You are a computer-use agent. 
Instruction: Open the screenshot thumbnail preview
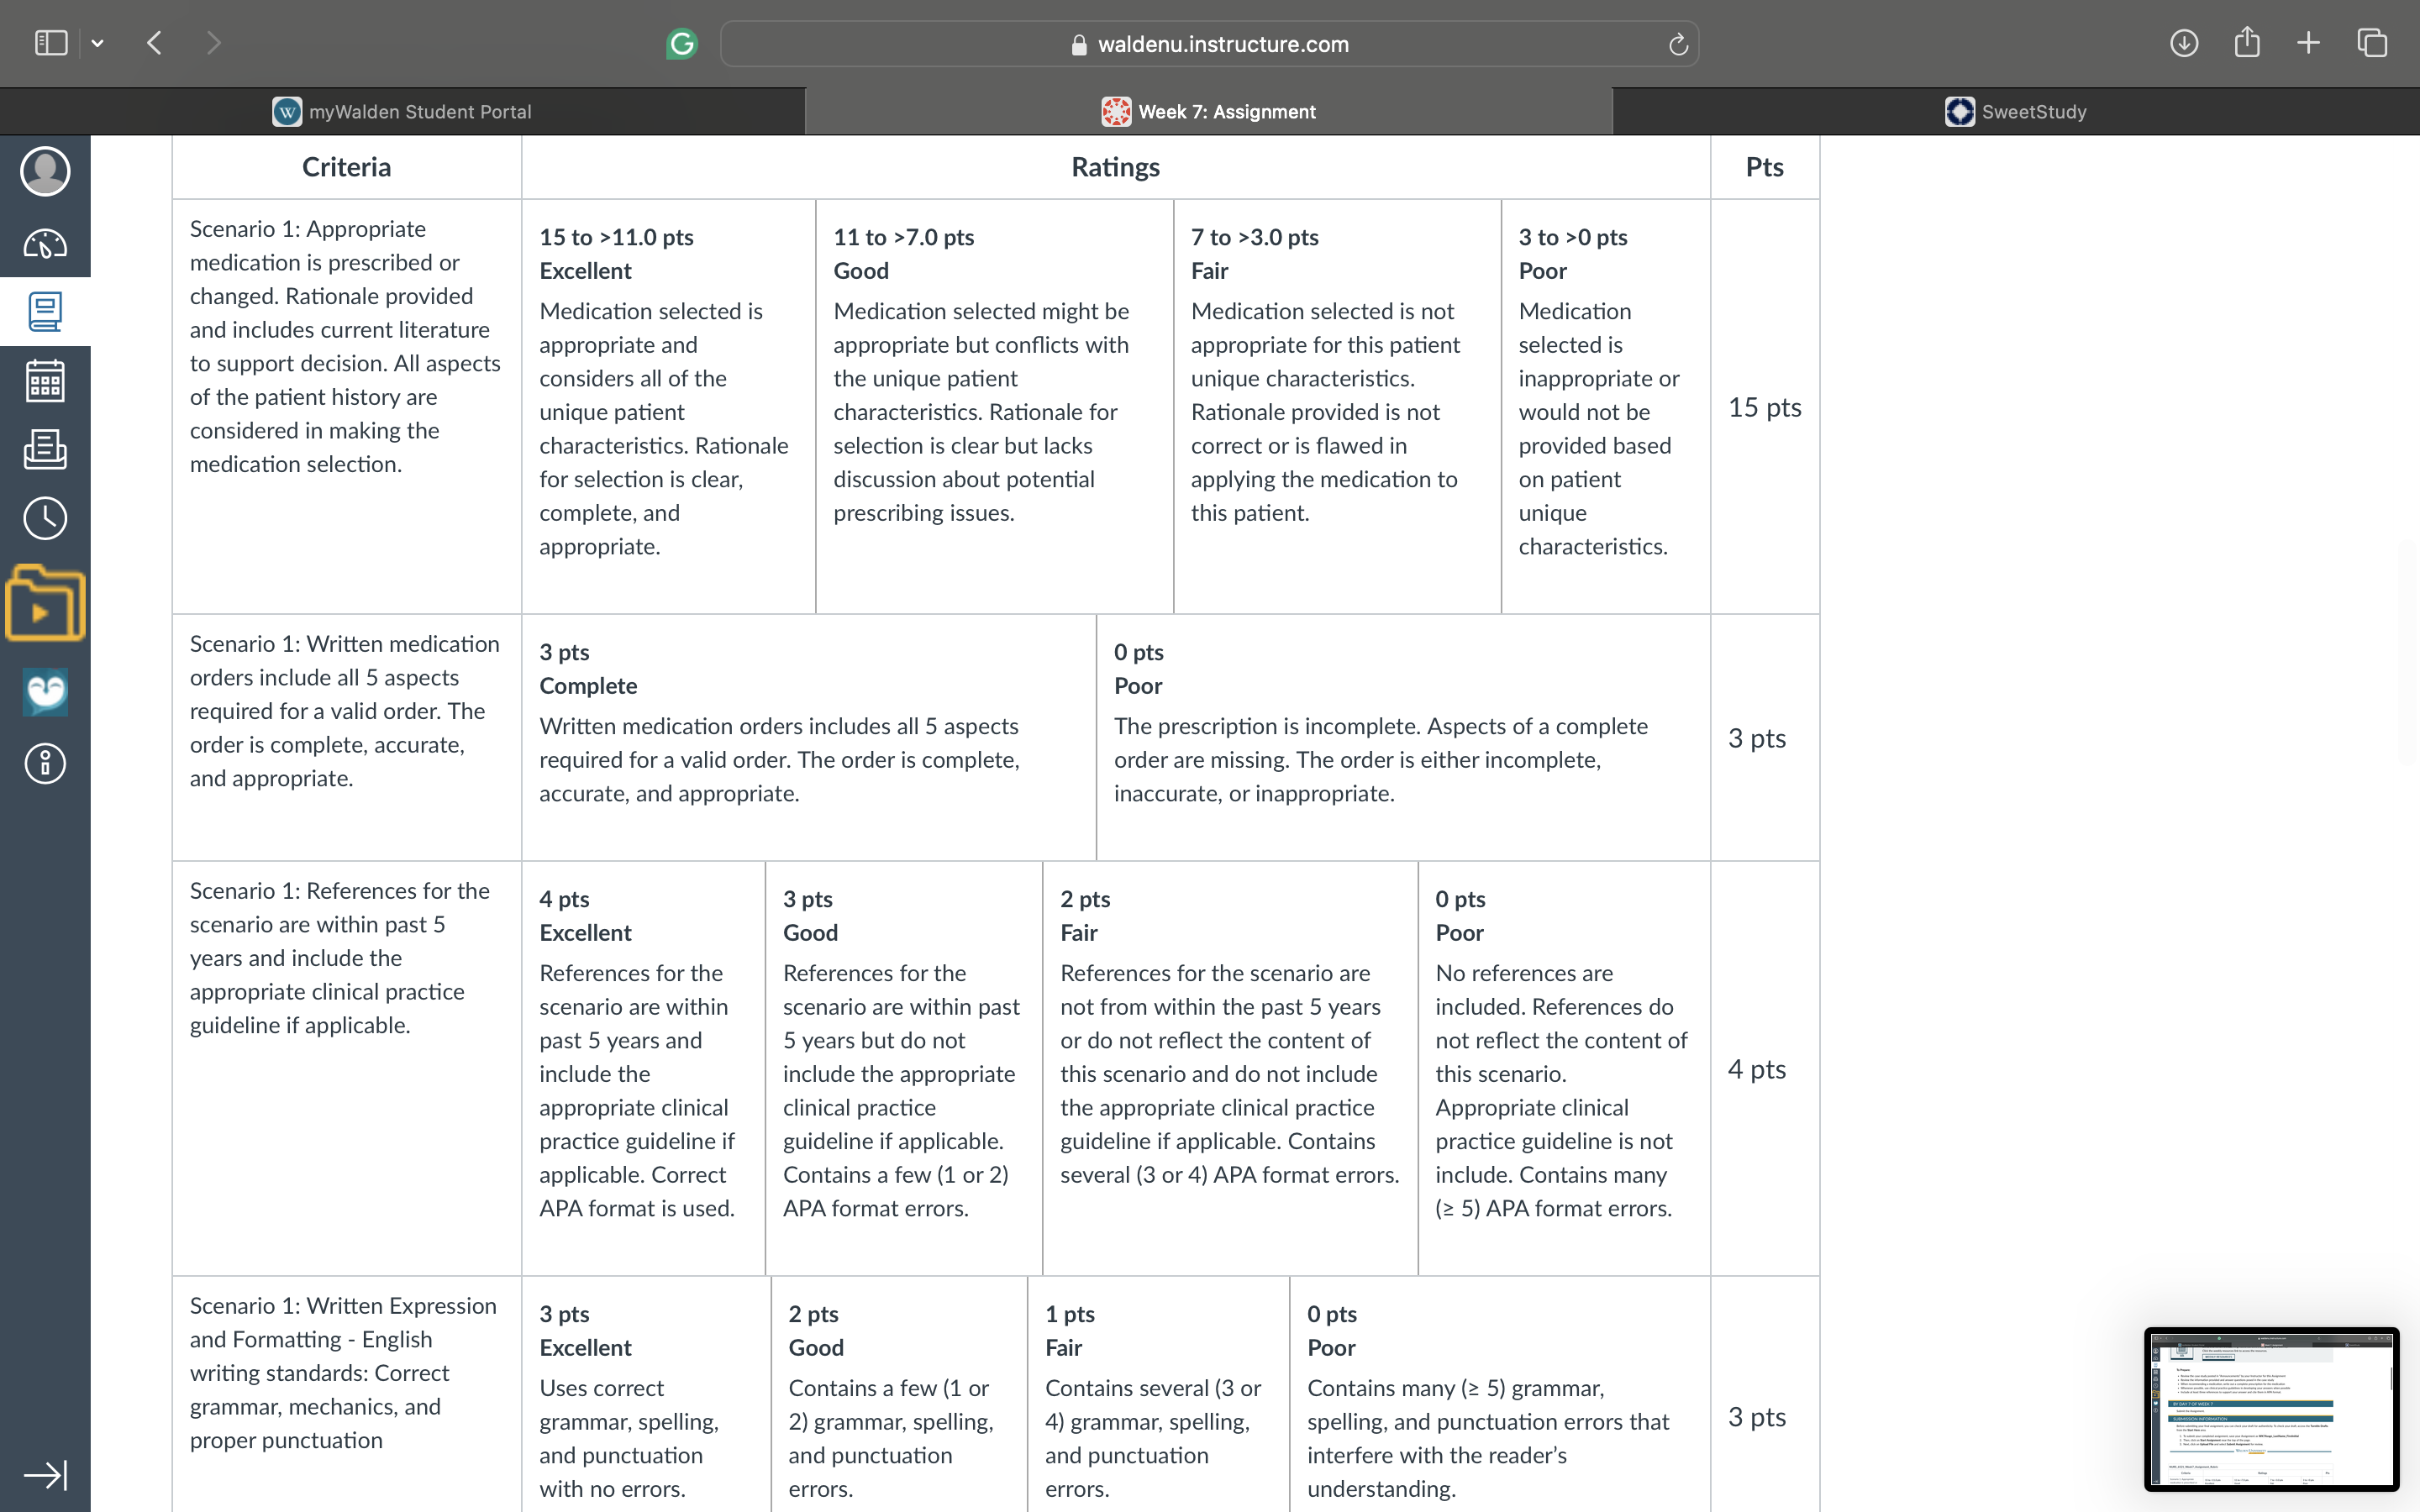[2271, 1409]
